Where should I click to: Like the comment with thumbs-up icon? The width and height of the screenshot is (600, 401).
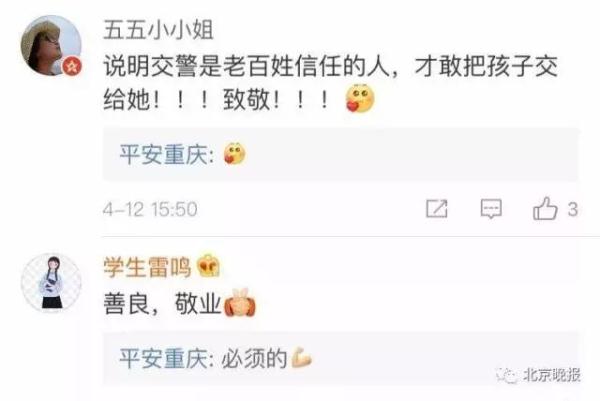[545, 209]
